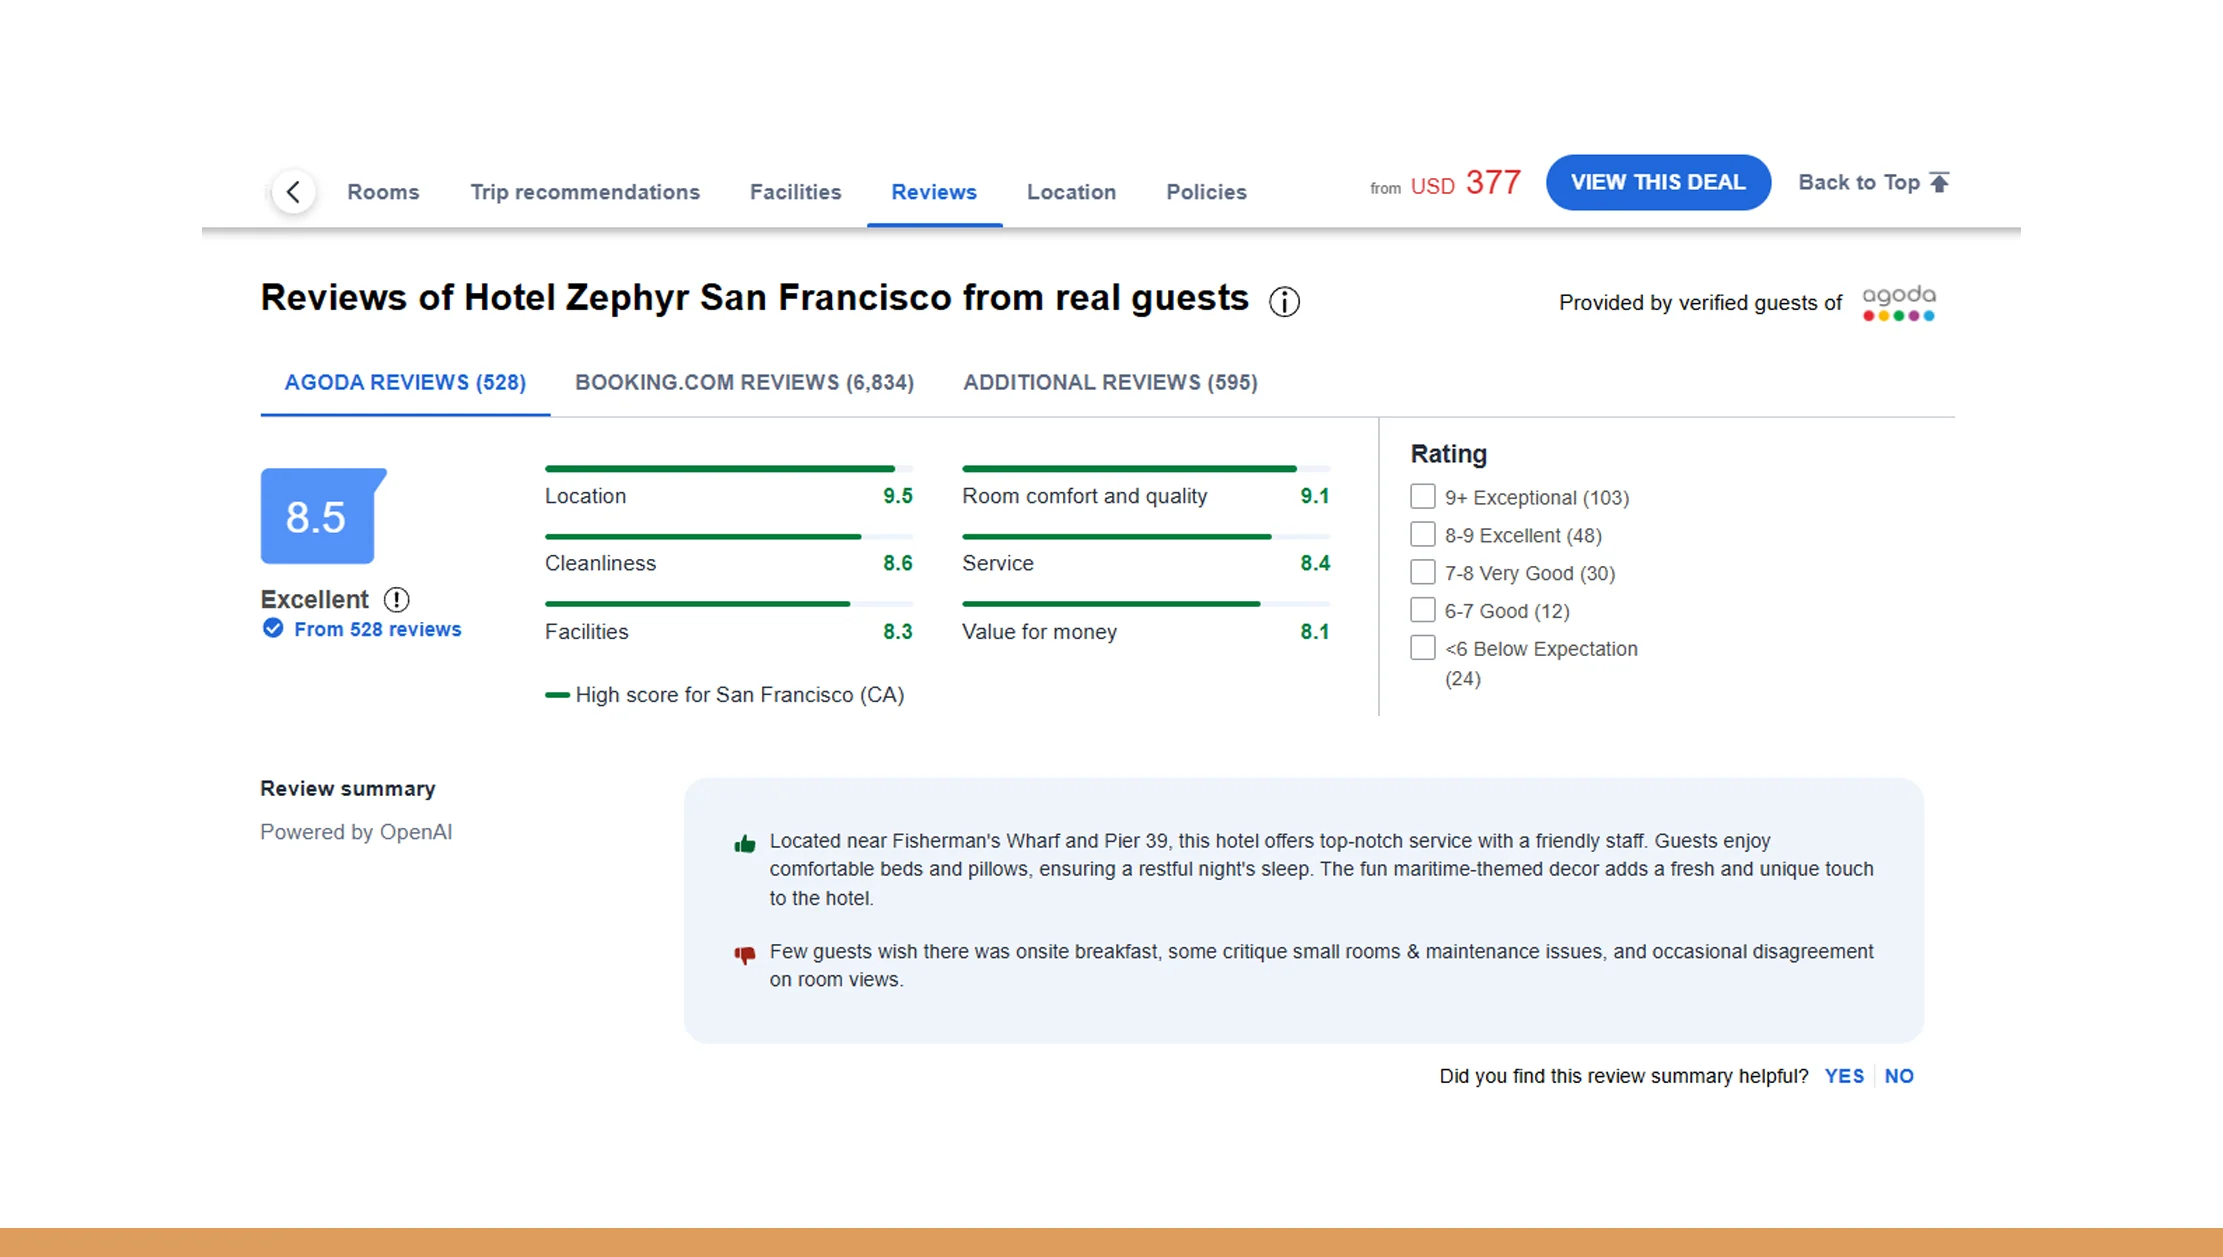Click the thumbs down icon in review summary

[x=744, y=954]
